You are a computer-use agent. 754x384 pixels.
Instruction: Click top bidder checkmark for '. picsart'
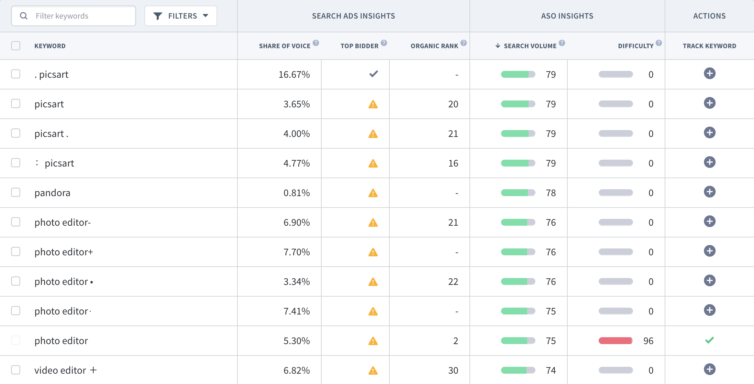(373, 74)
